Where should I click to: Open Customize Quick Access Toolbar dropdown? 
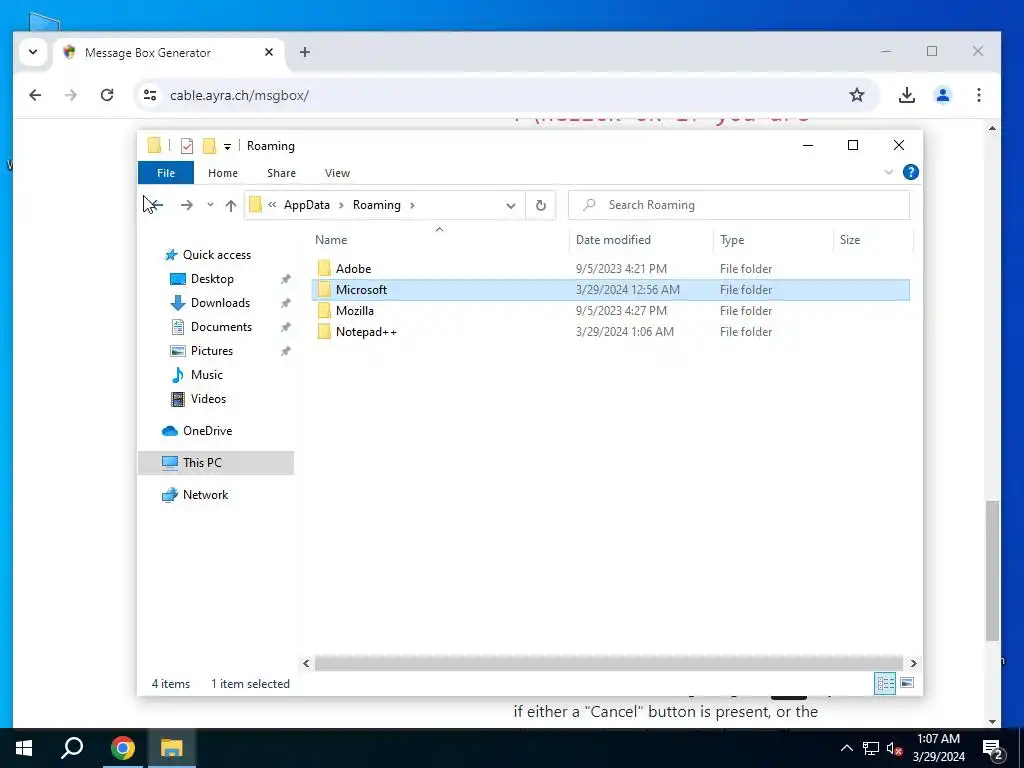tap(227, 146)
